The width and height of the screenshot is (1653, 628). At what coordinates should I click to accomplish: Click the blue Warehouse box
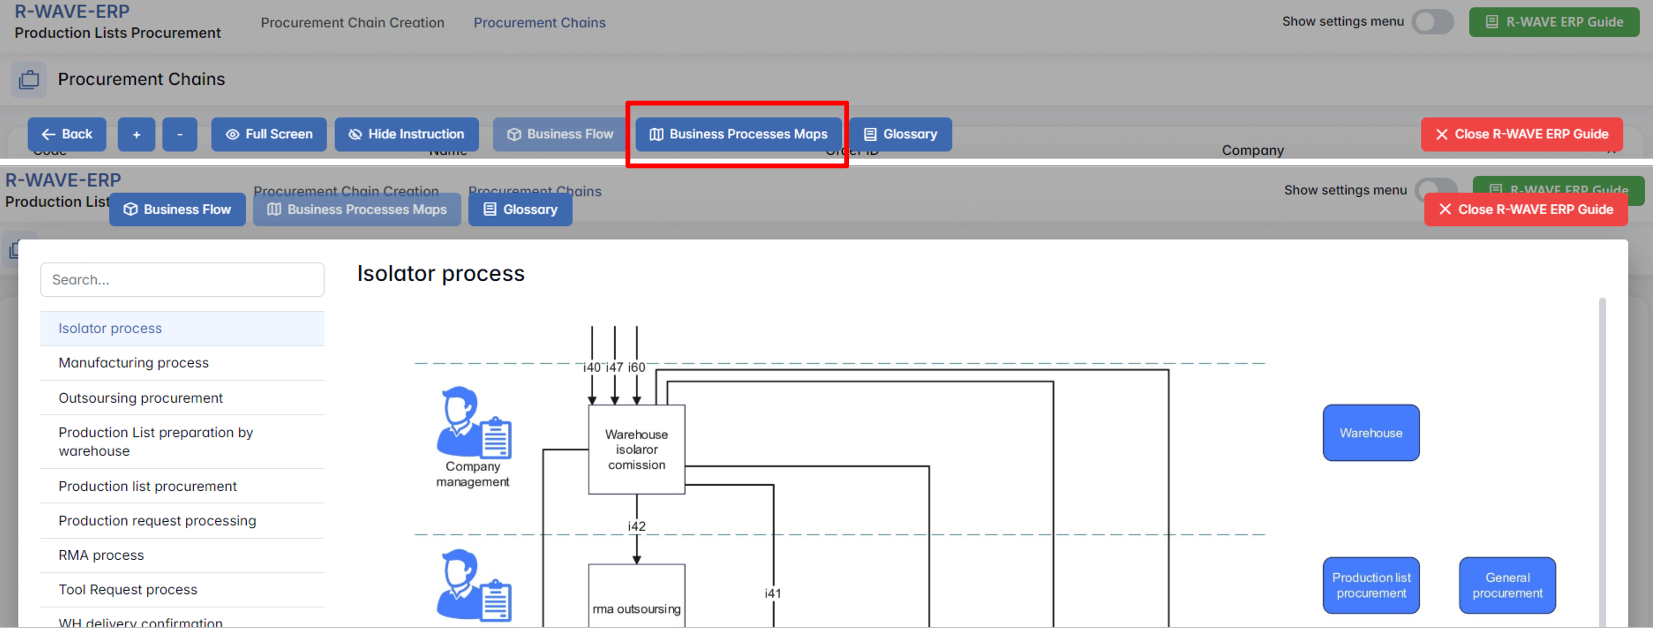pos(1370,433)
